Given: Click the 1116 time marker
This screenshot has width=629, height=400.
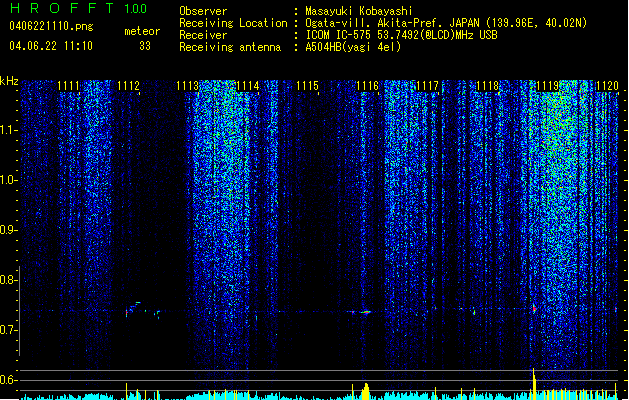Looking at the screenshot, I should coord(367,86).
